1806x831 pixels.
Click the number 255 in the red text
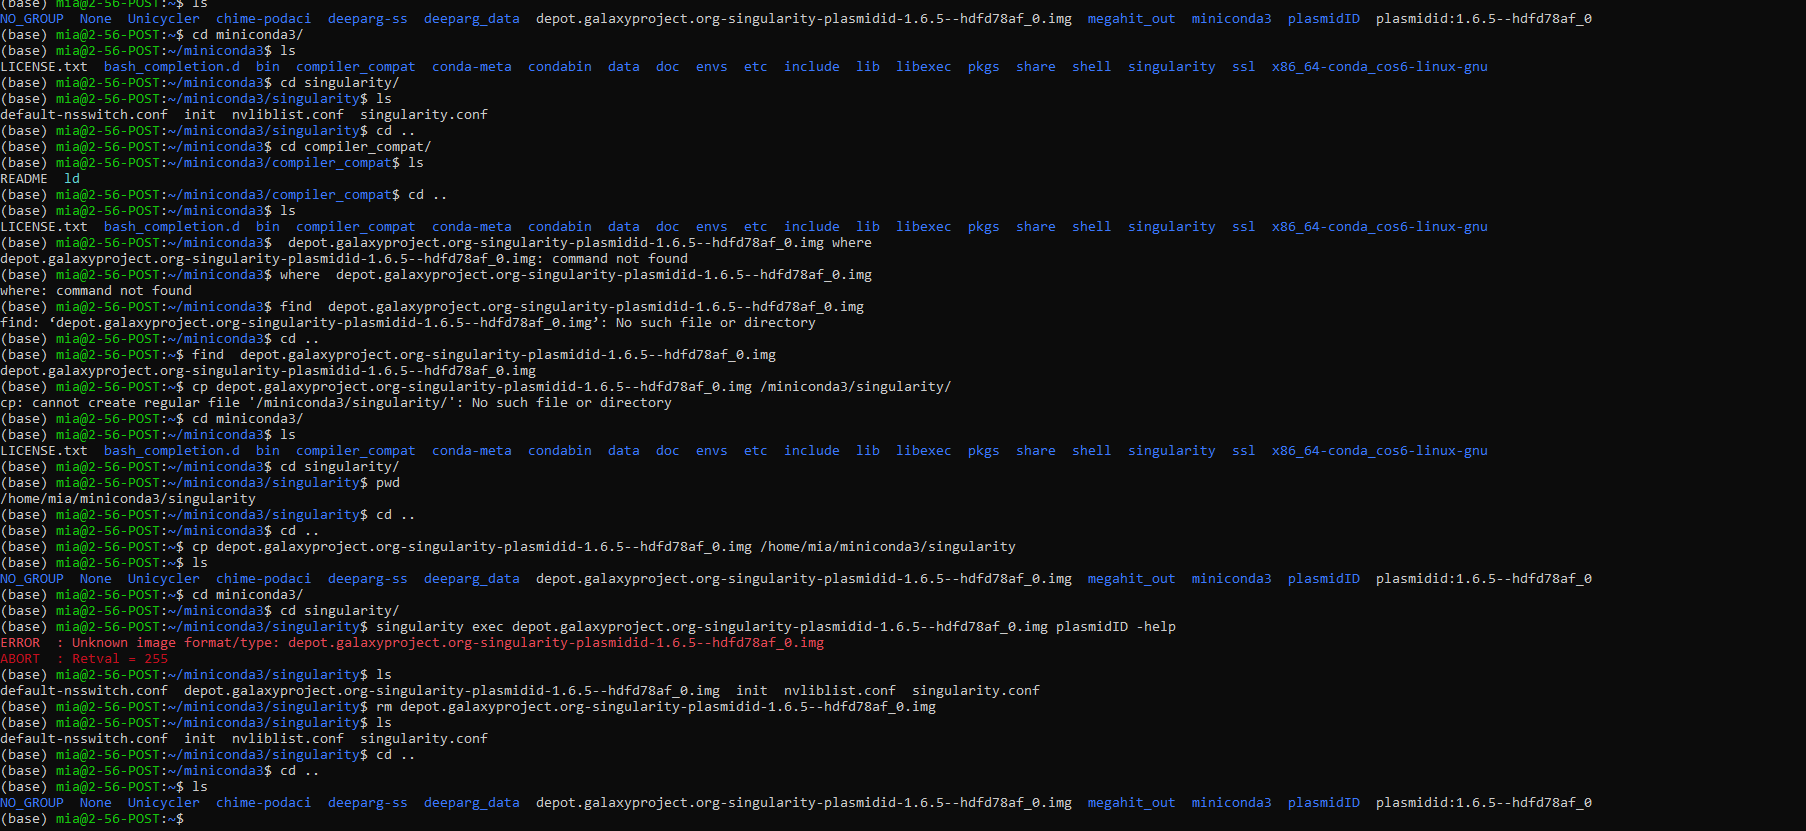[156, 659]
